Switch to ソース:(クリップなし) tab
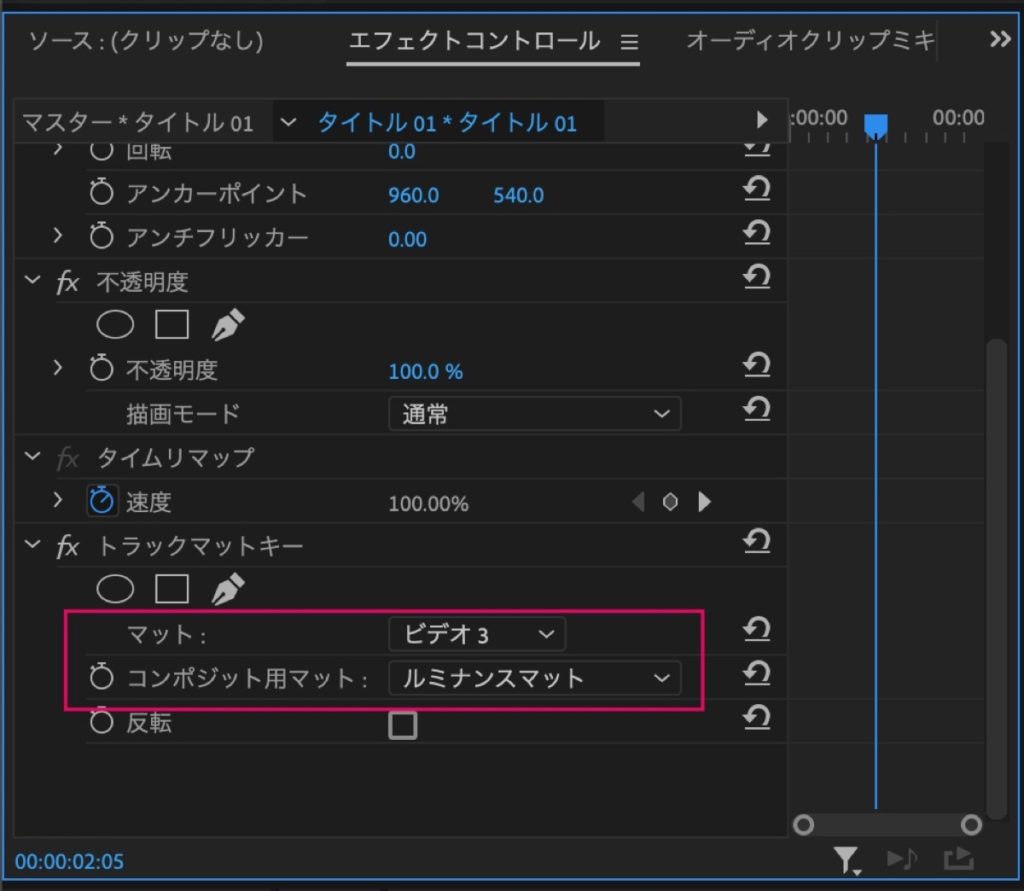This screenshot has width=1024, height=891. [146, 41]
